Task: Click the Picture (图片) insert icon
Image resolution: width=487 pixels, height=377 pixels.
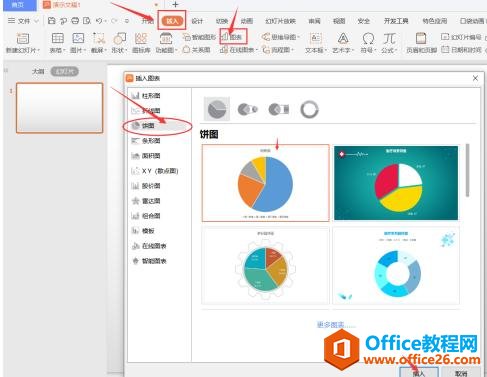Action: pos(78,38)
